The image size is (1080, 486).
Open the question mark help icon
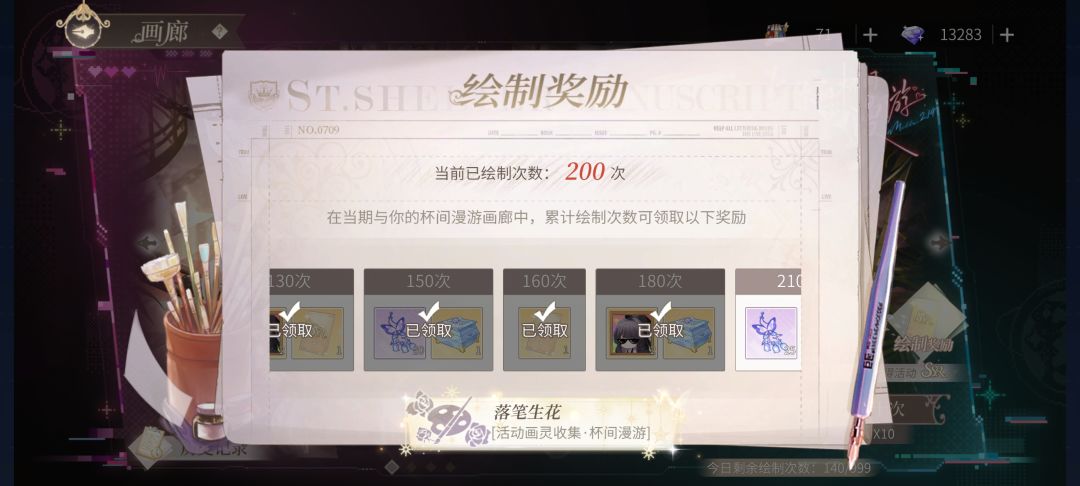point(219,31)
